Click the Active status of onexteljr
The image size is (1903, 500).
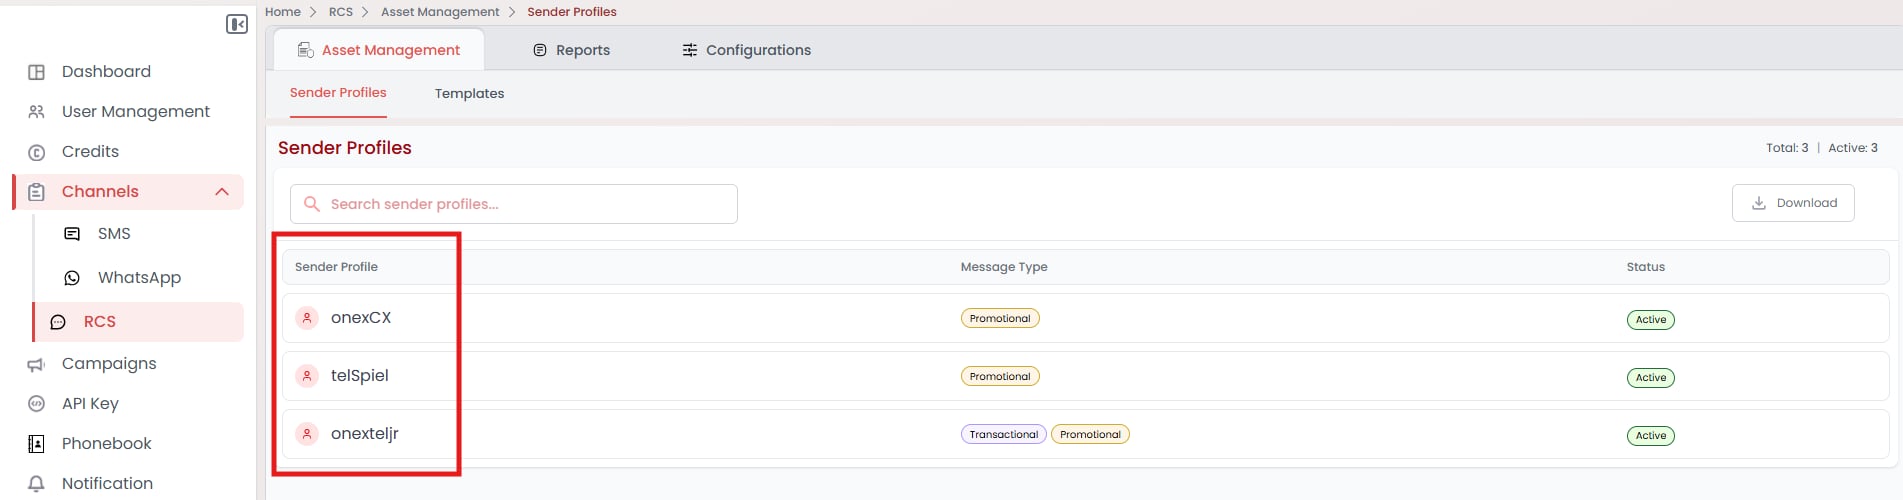(x=1651, y=436)
